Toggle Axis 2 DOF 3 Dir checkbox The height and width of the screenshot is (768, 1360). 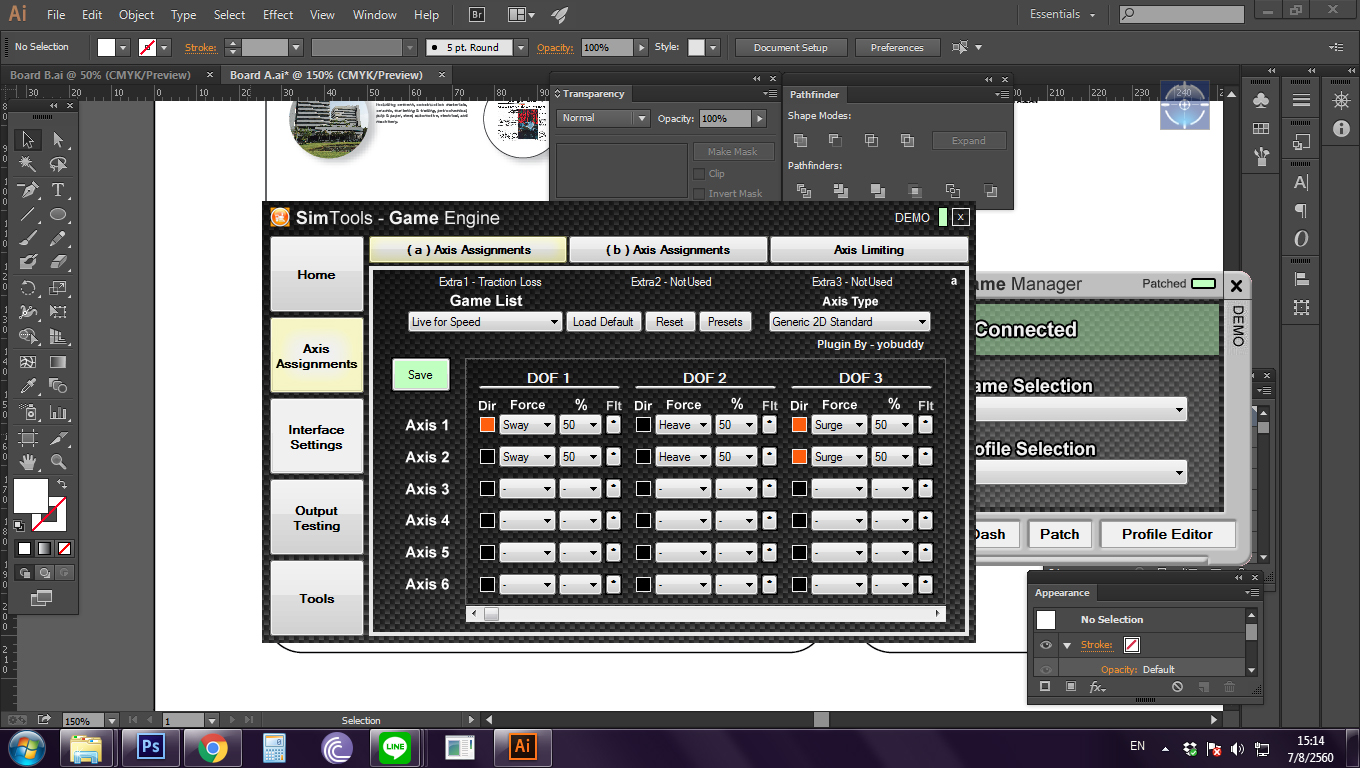tap(799, 457)
